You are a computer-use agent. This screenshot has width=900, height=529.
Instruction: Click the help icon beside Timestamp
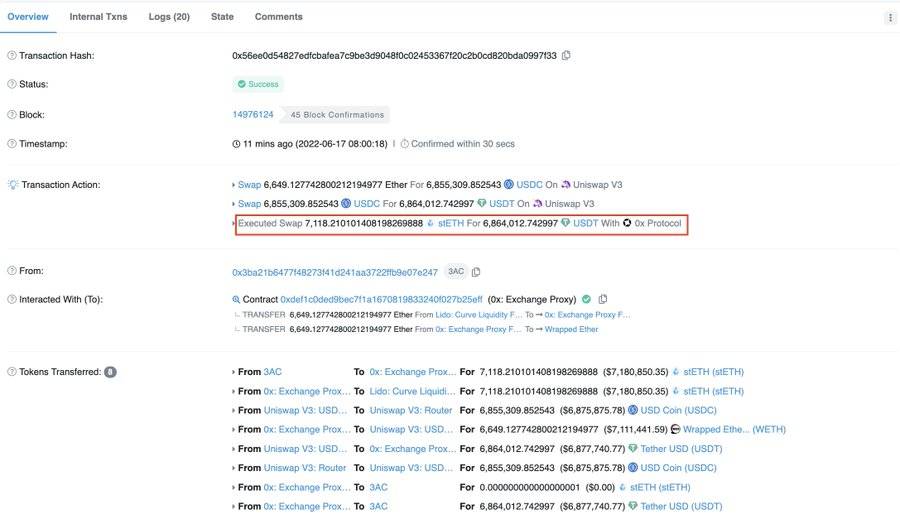[x=11, y=143]
